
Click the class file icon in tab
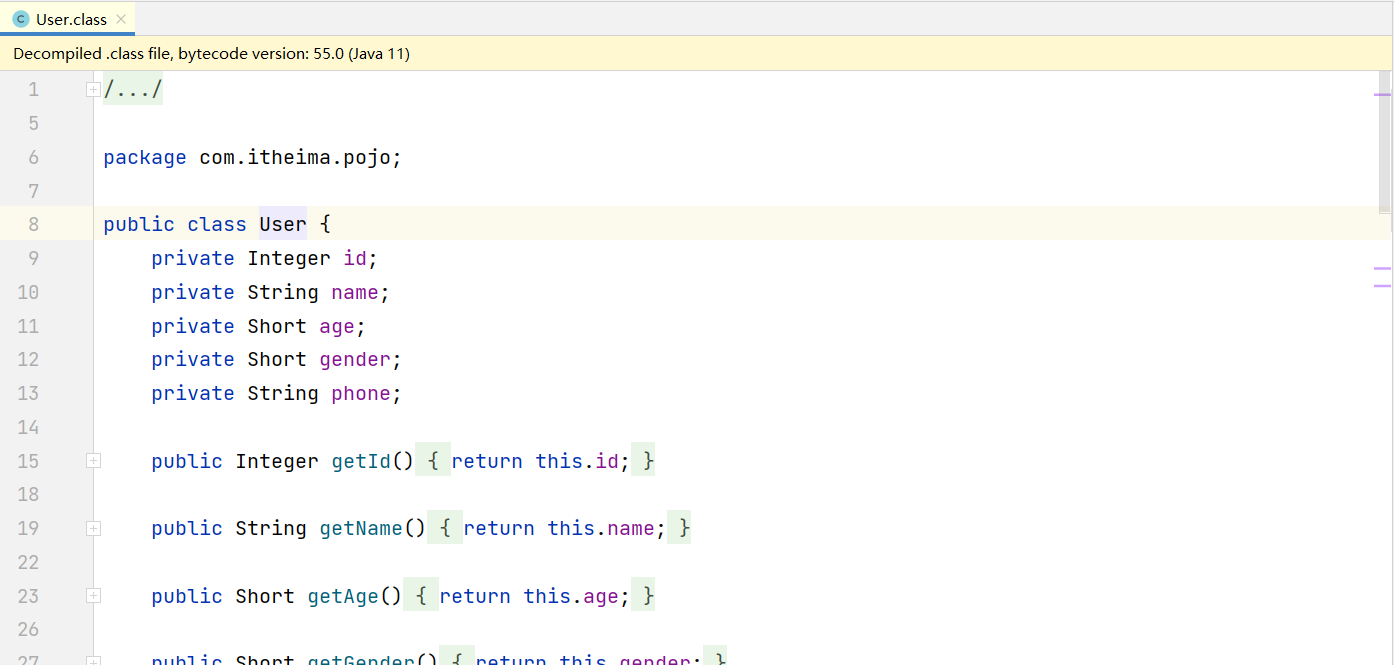(x=21, y=19)
